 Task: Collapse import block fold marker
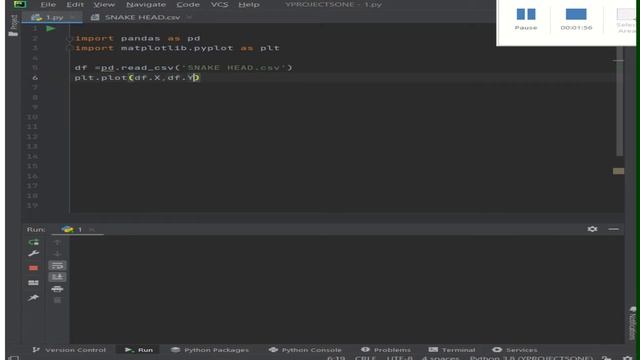tap(69, 39)
